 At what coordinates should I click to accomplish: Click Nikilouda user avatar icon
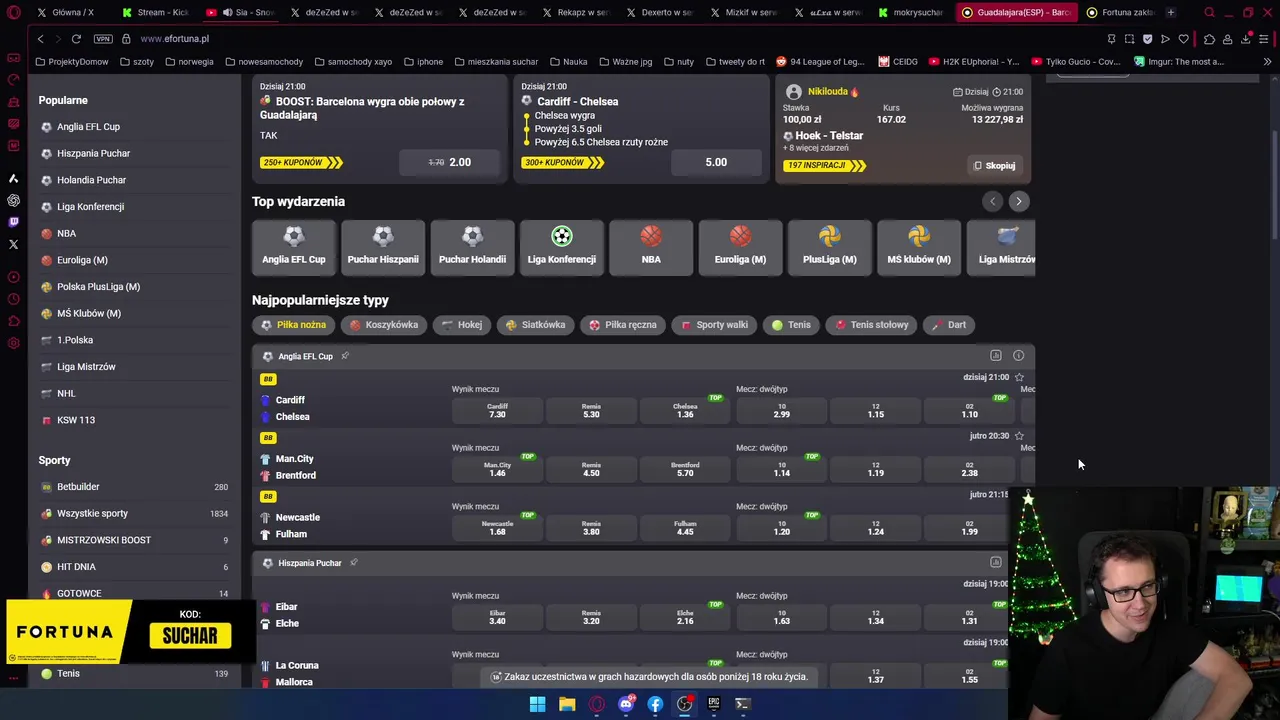(793, 91)
